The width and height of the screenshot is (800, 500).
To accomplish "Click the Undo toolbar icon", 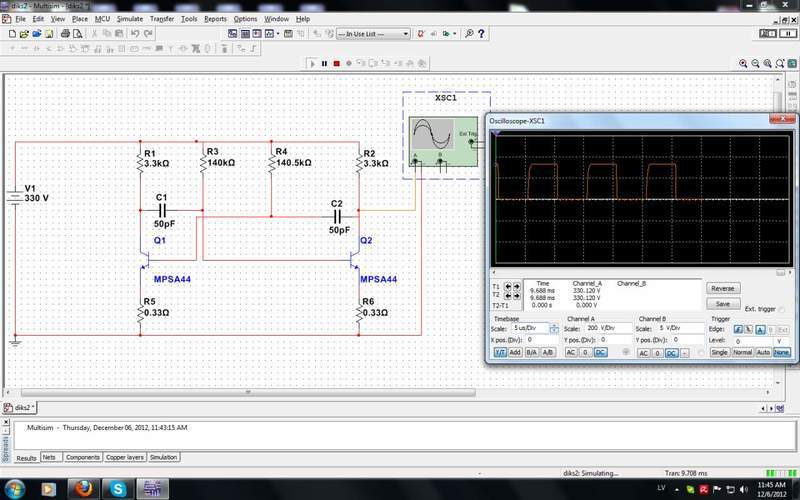I will coord(134,33).
